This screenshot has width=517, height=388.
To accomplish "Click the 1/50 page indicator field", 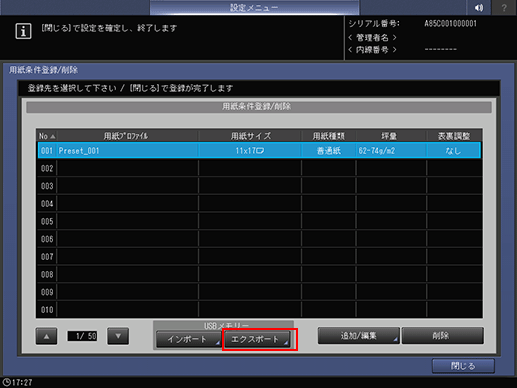I will pos(82,336).
